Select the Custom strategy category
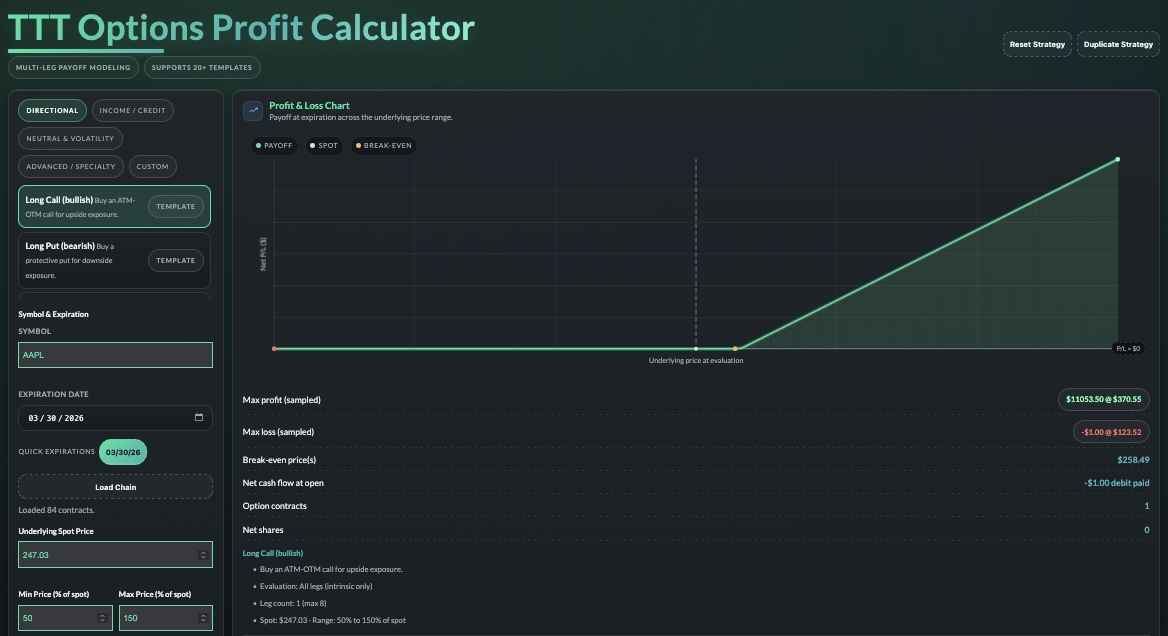Viewport: 1168px width, 636px height. [x=153, y=166]
